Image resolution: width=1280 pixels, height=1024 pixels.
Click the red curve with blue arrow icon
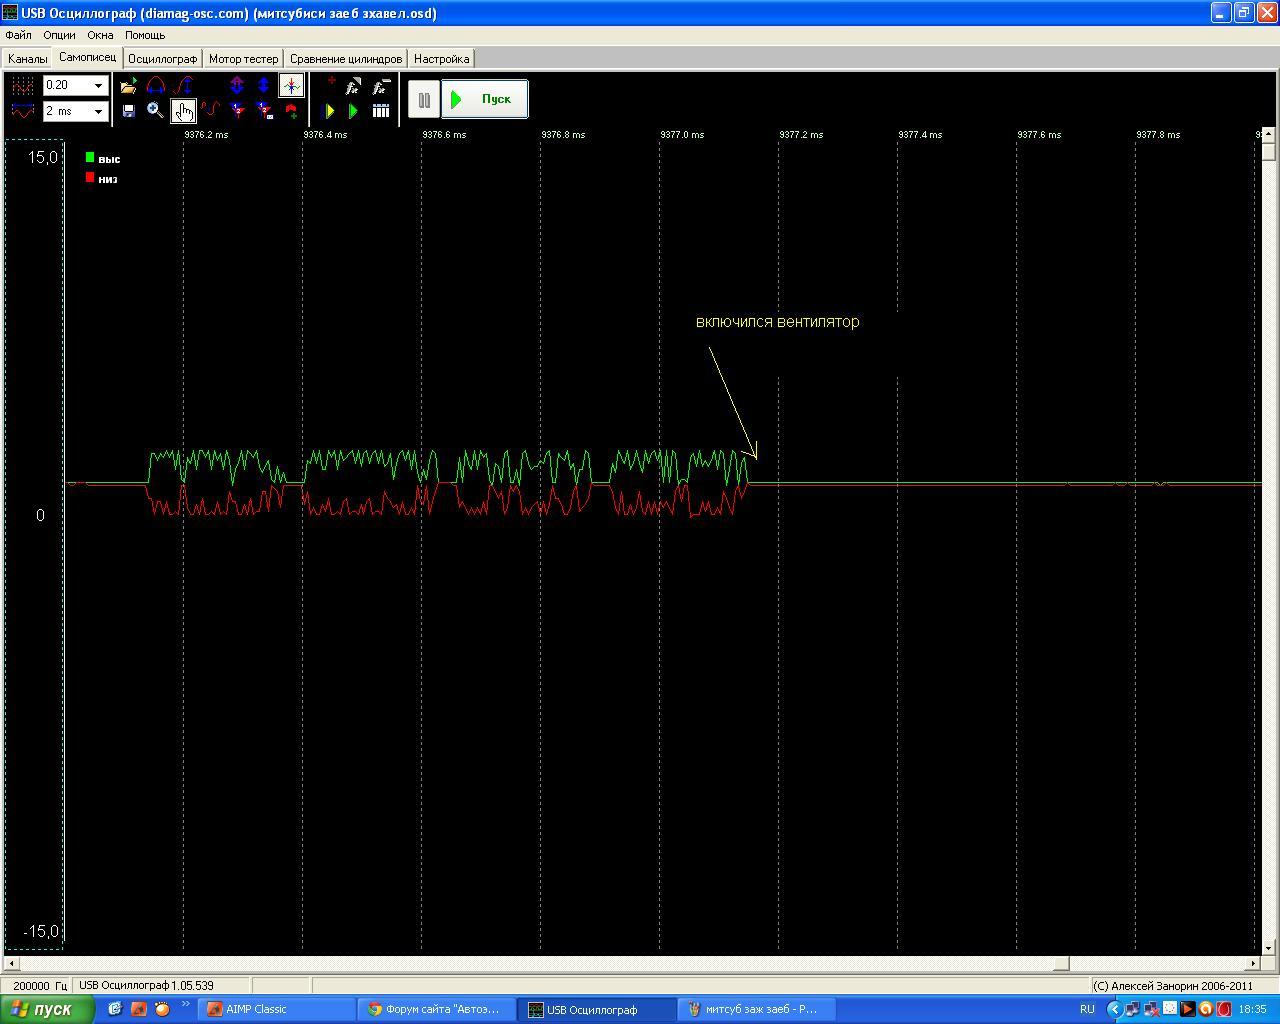click(x=183, y=86)
